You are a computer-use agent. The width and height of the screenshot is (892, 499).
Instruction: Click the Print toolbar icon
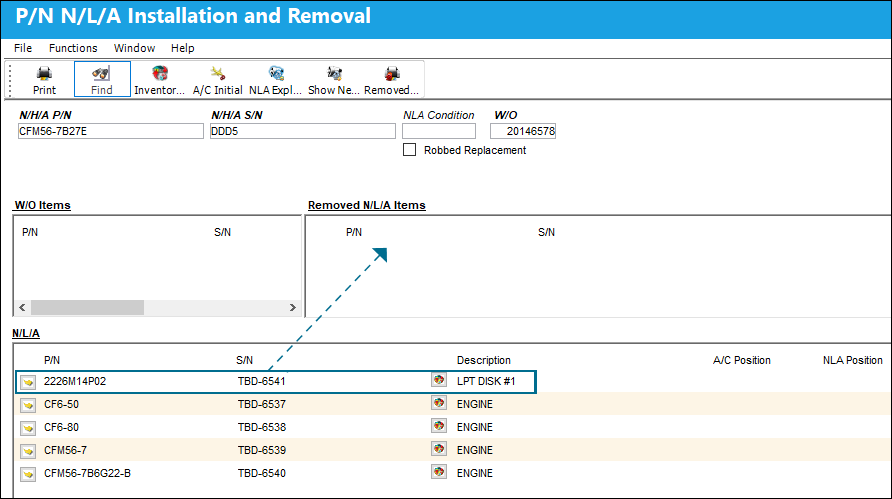click(x=44, y=73)
